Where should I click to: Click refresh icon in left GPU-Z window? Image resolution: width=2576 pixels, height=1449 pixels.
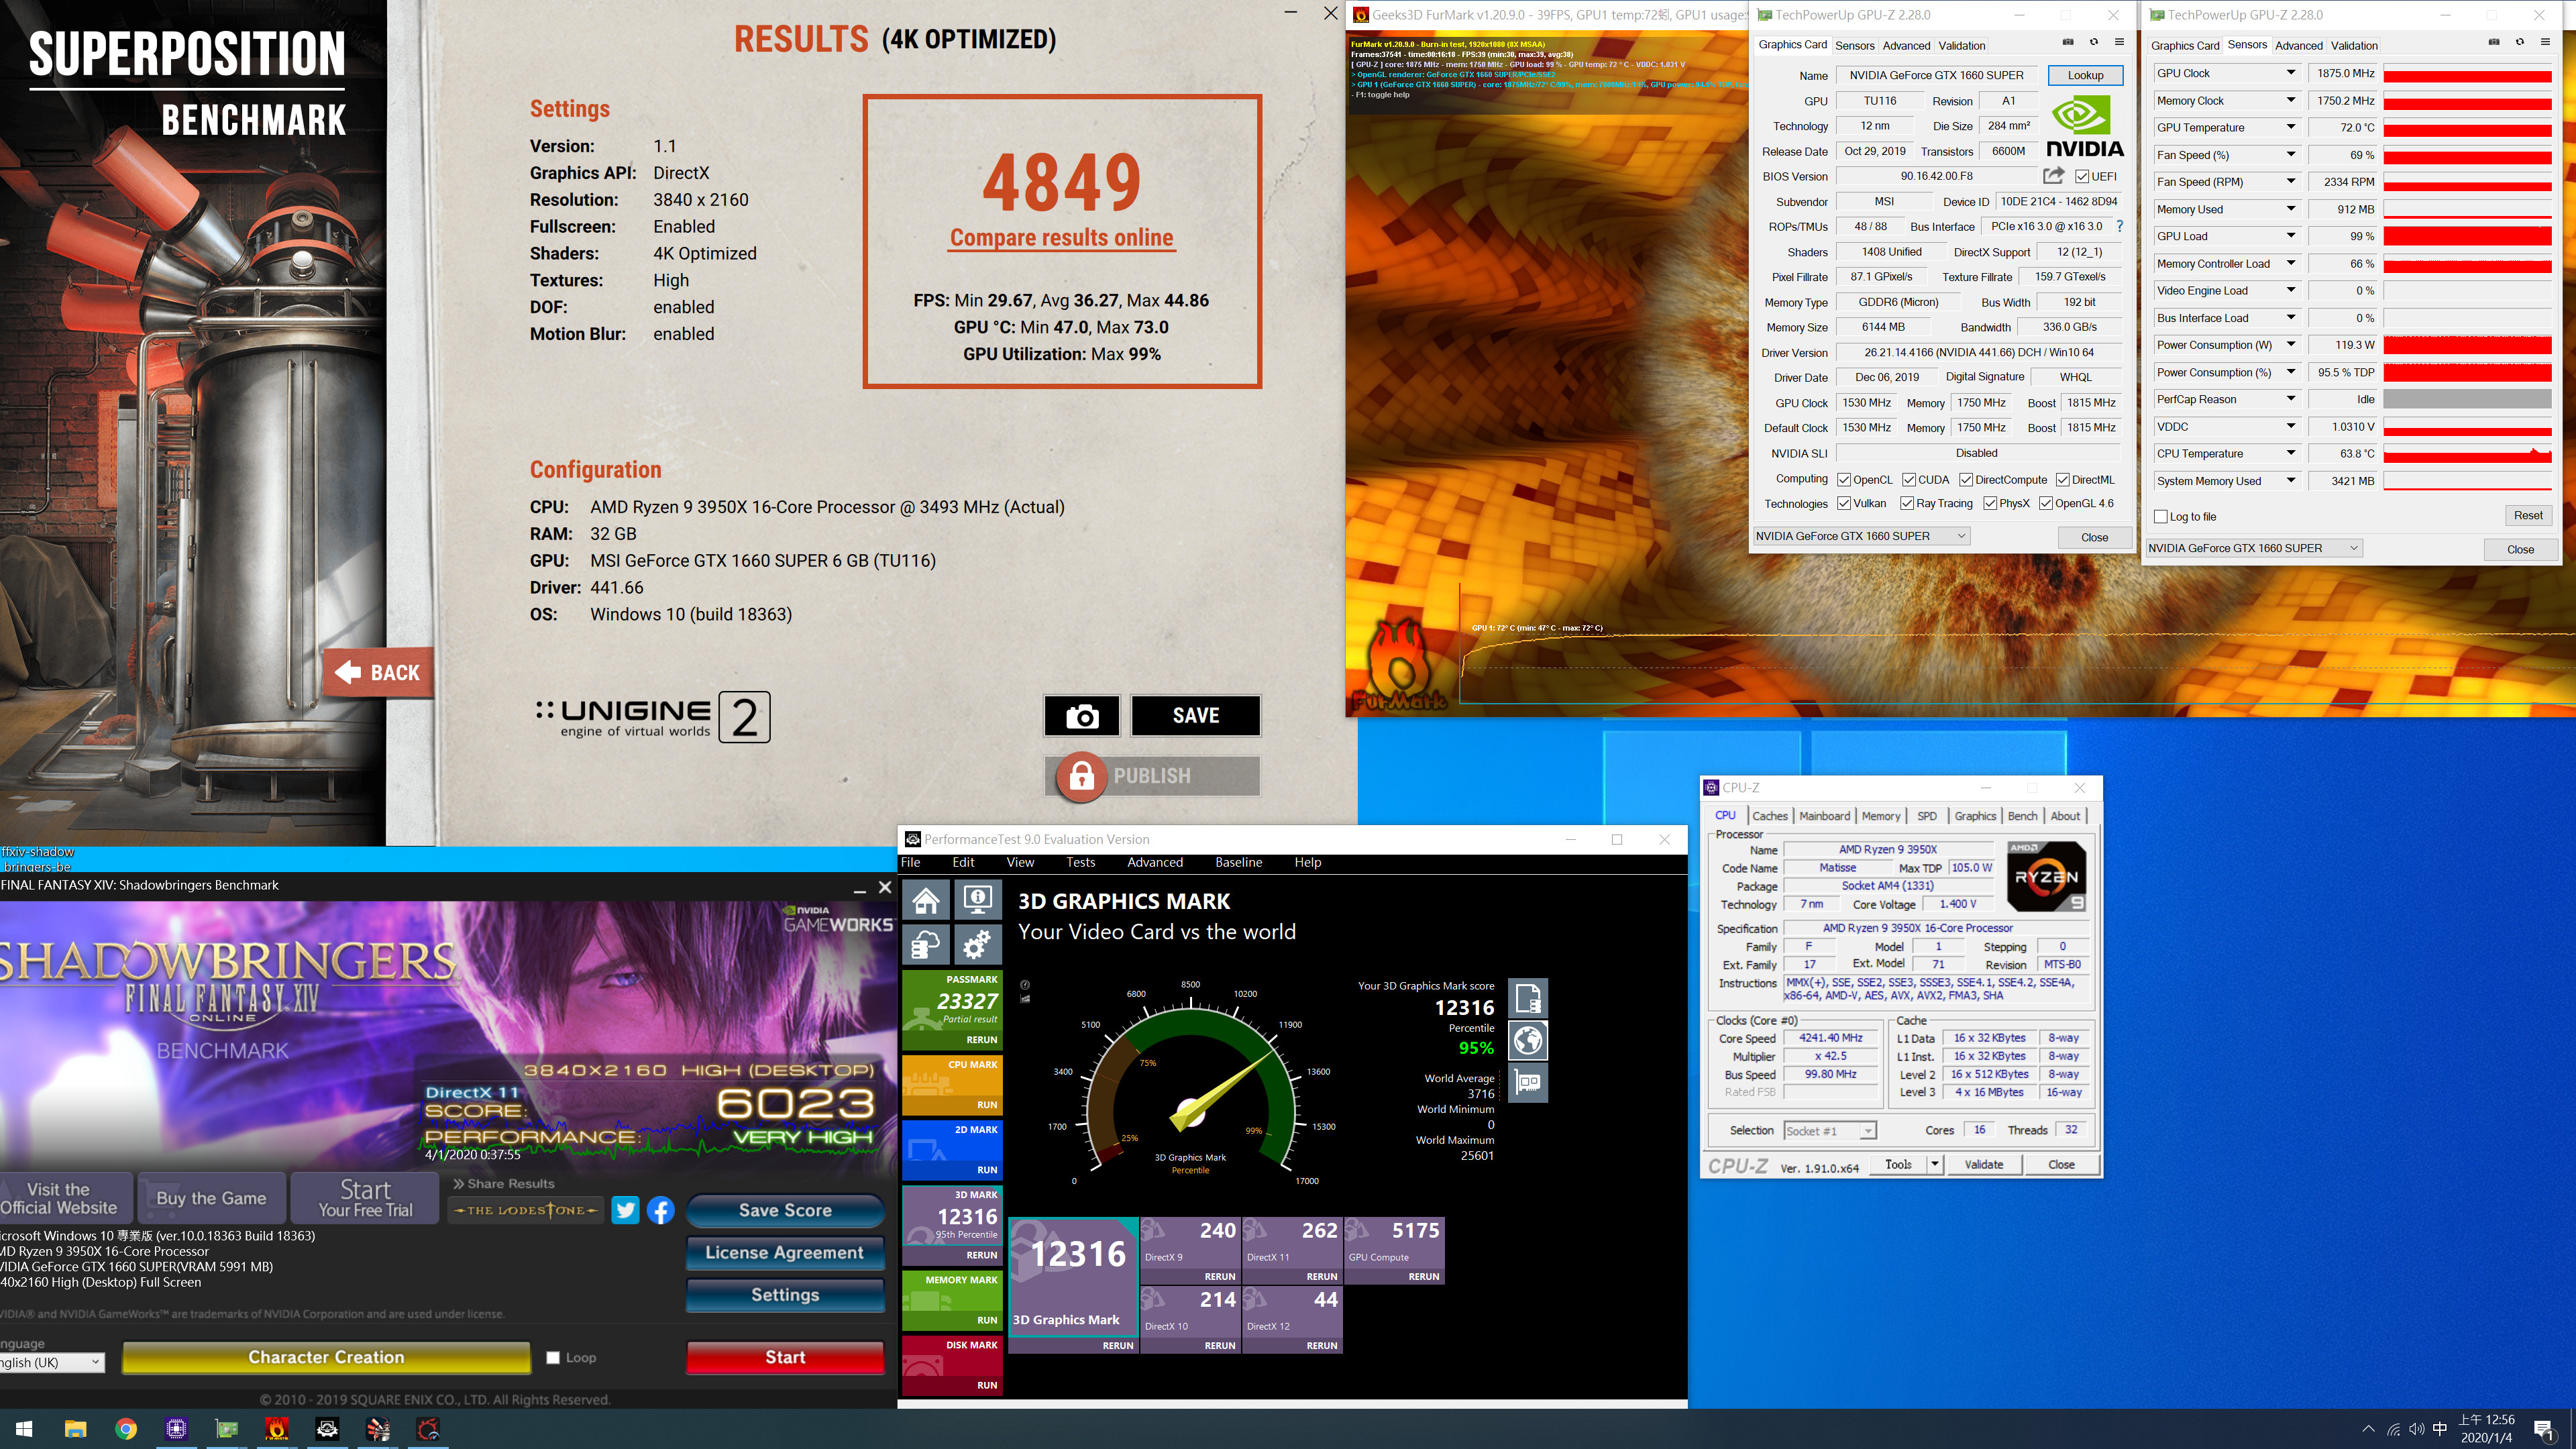click(2094, 43)
